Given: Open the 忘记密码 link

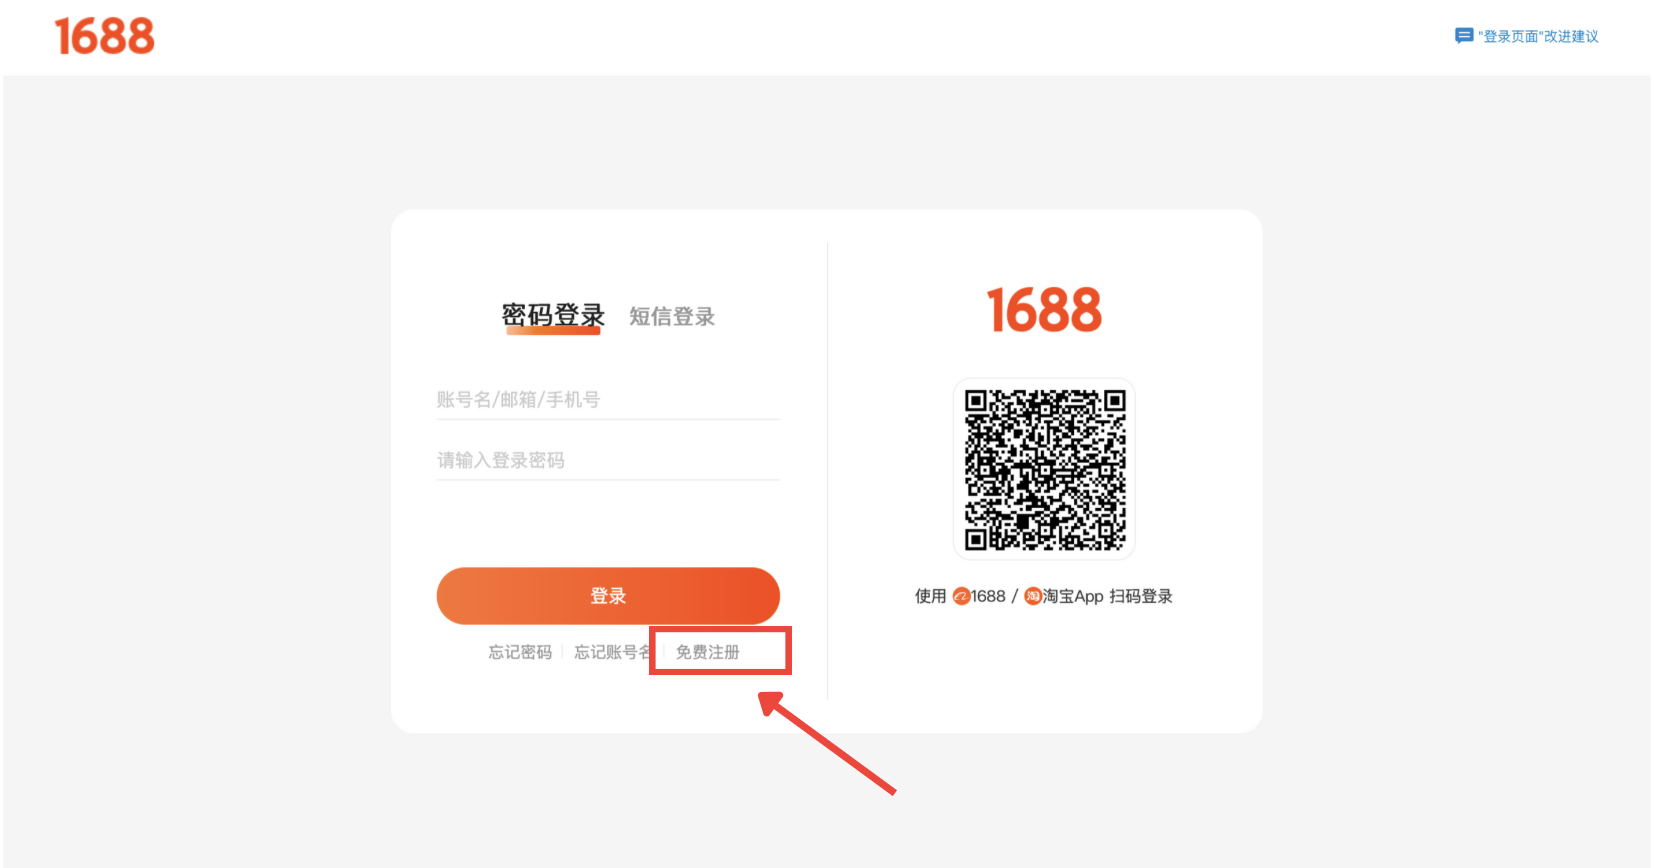Looking at the screenshot, I should [520, 652].
